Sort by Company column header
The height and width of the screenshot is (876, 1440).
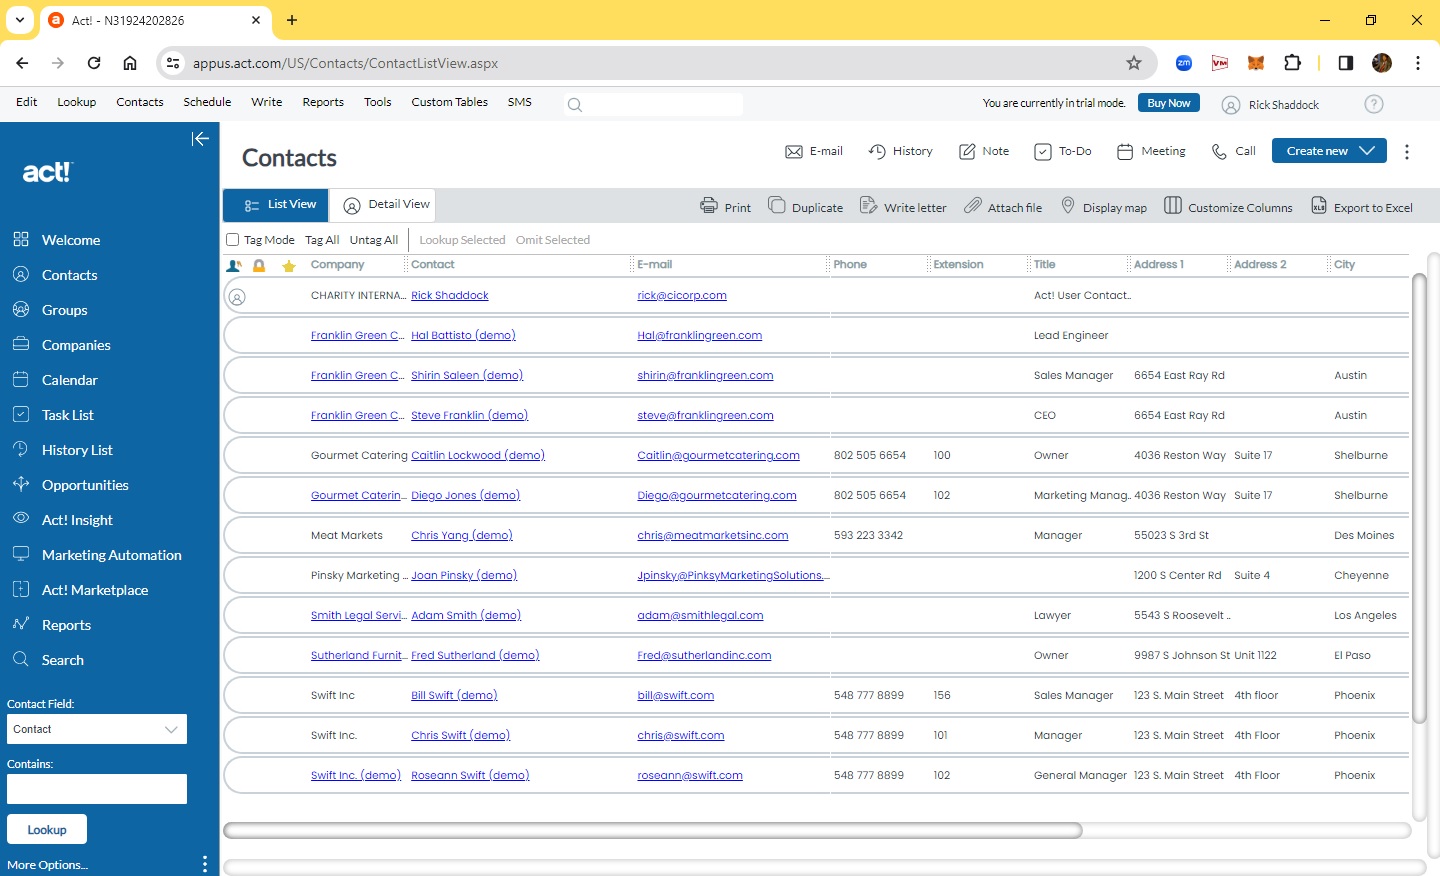(x=337, y=265)
